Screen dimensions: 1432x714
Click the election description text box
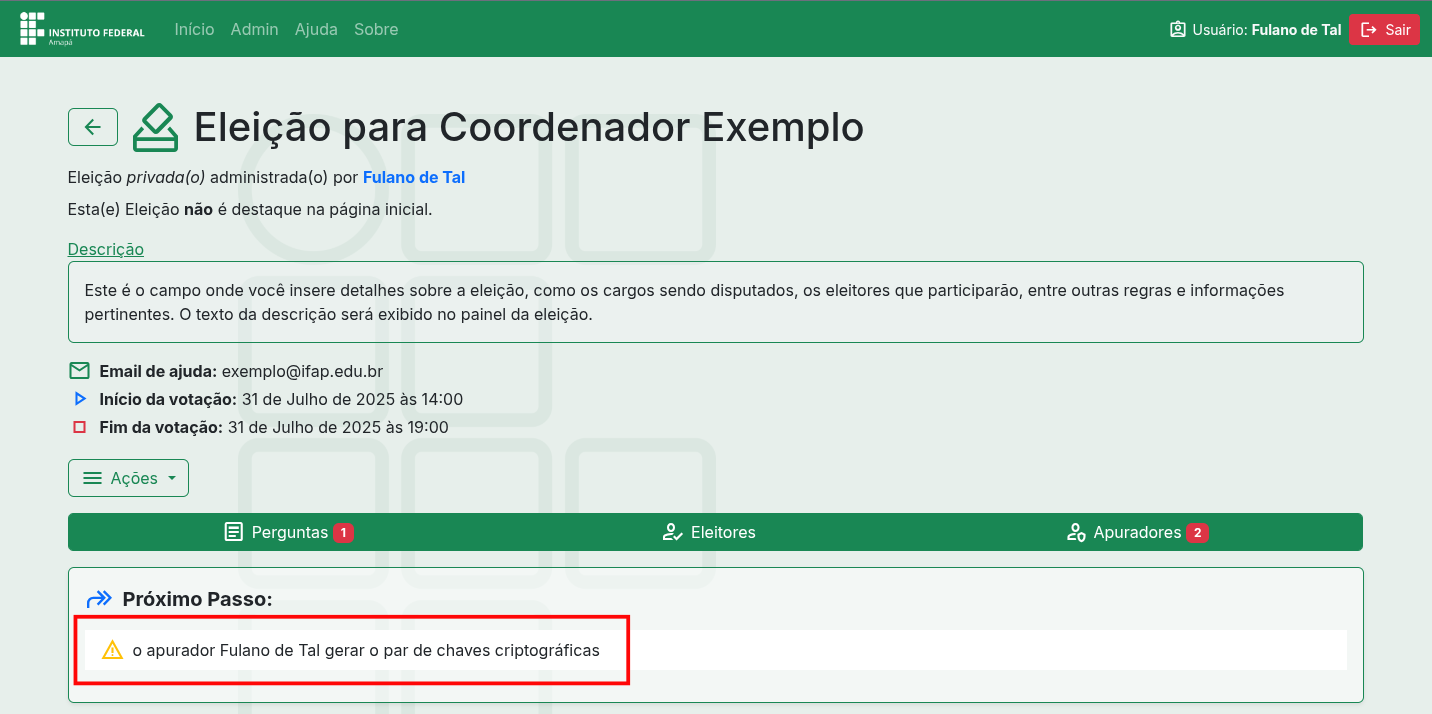click(x=715, y=302)
